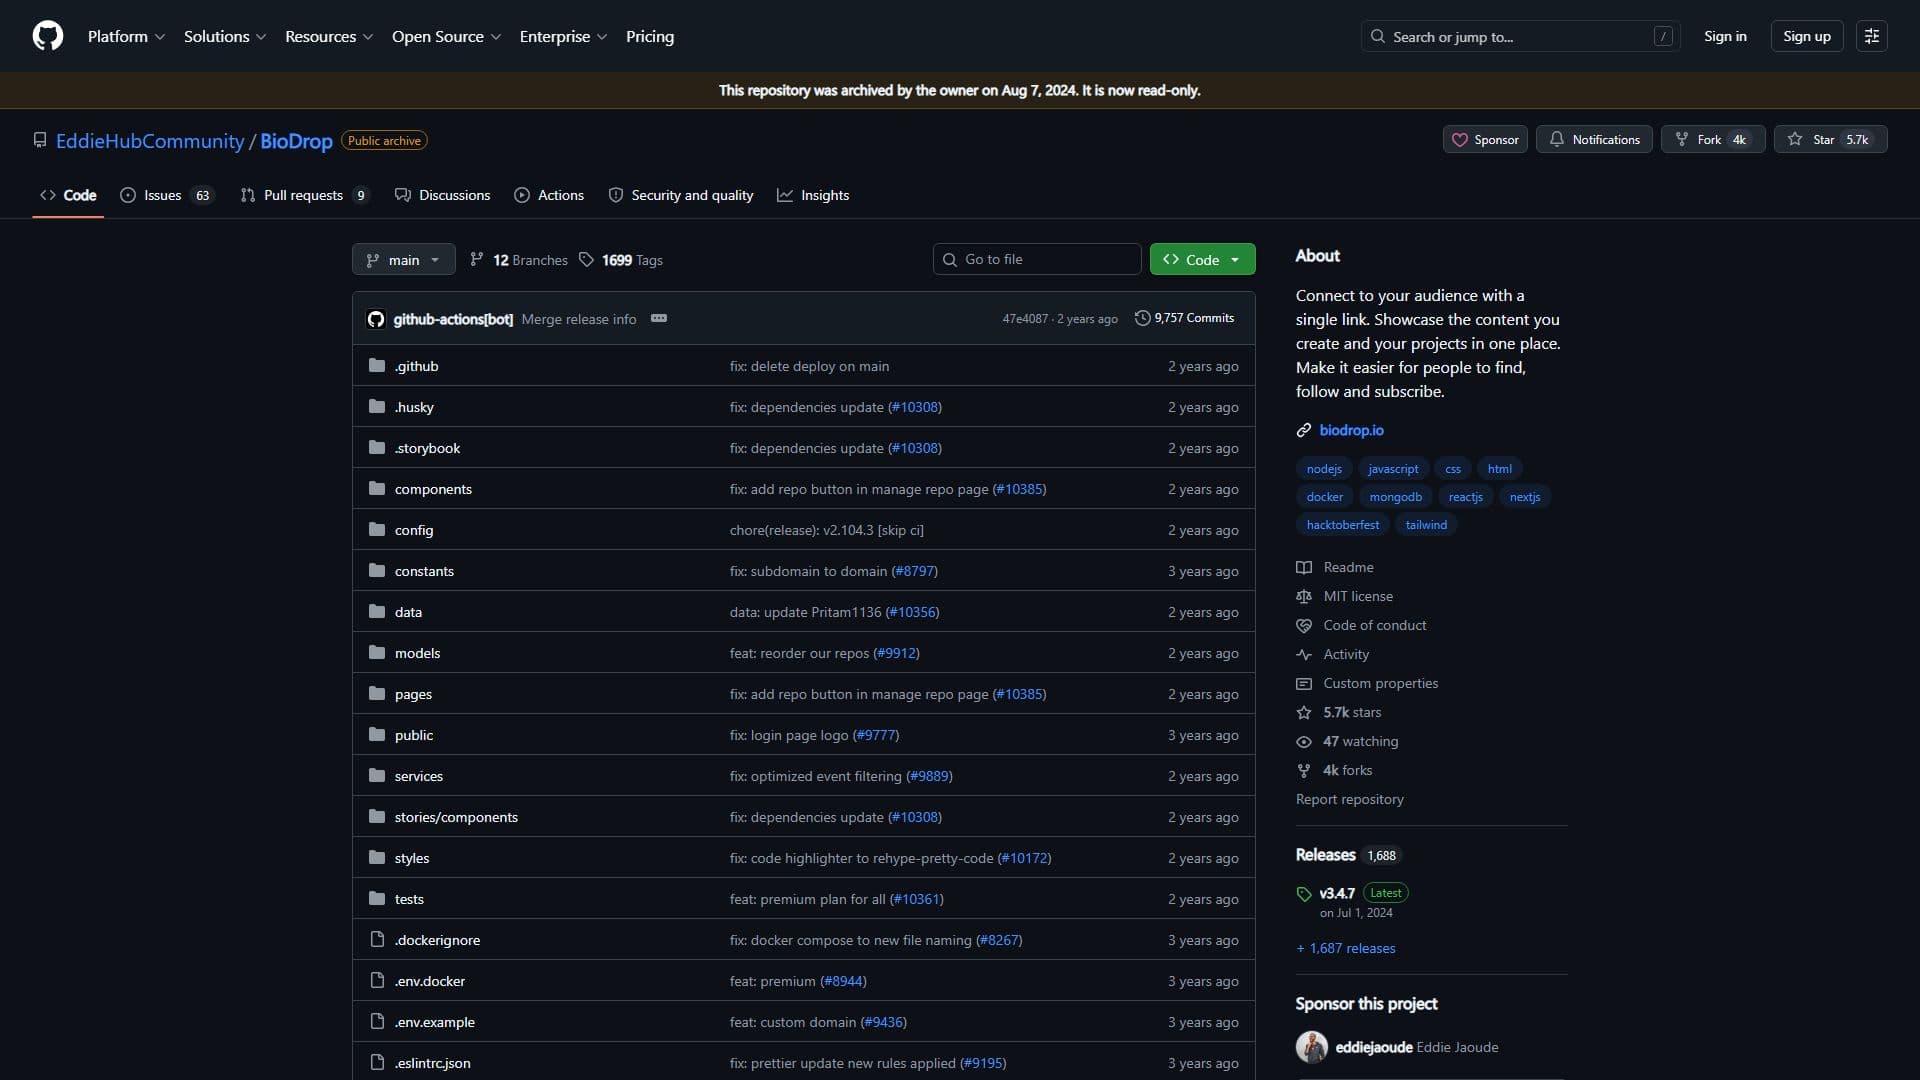The width and height of the screenshot is (1920, 1080).
Task: Switch to Security and quality tab
Action: click(681, 195)
